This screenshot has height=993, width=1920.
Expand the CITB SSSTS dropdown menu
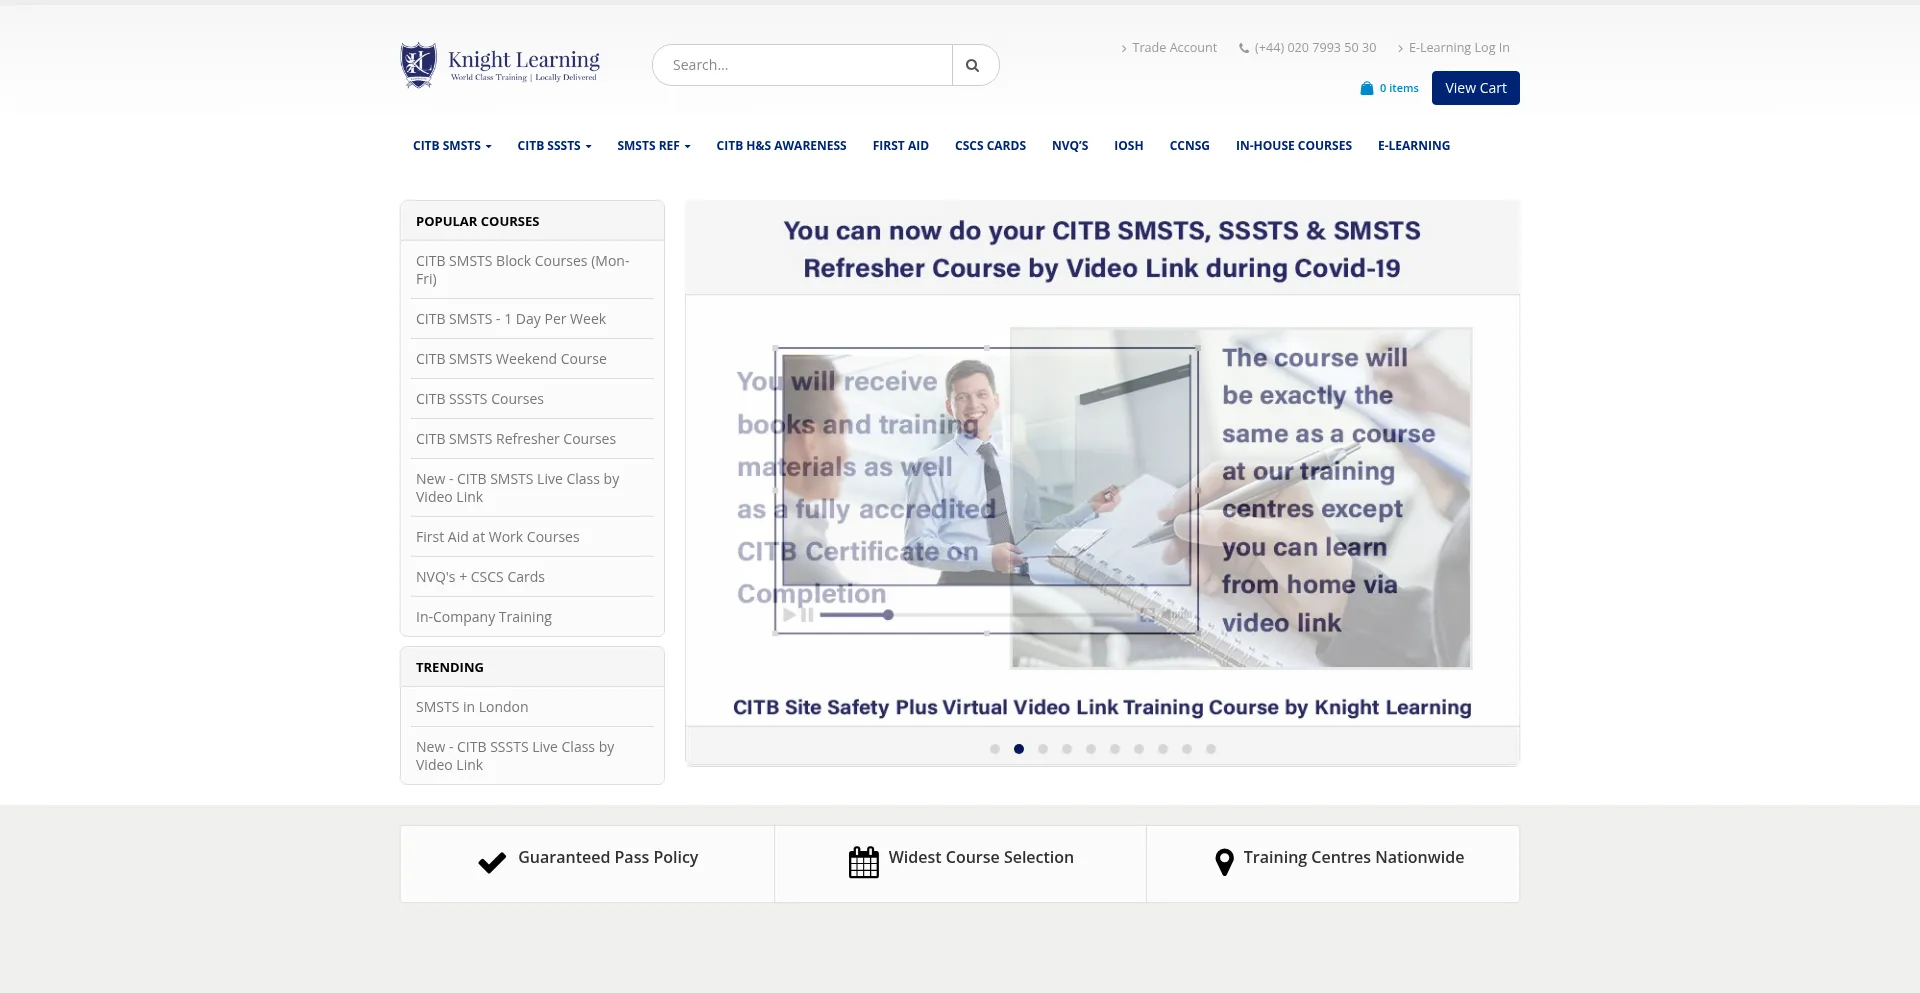point(554,146)
